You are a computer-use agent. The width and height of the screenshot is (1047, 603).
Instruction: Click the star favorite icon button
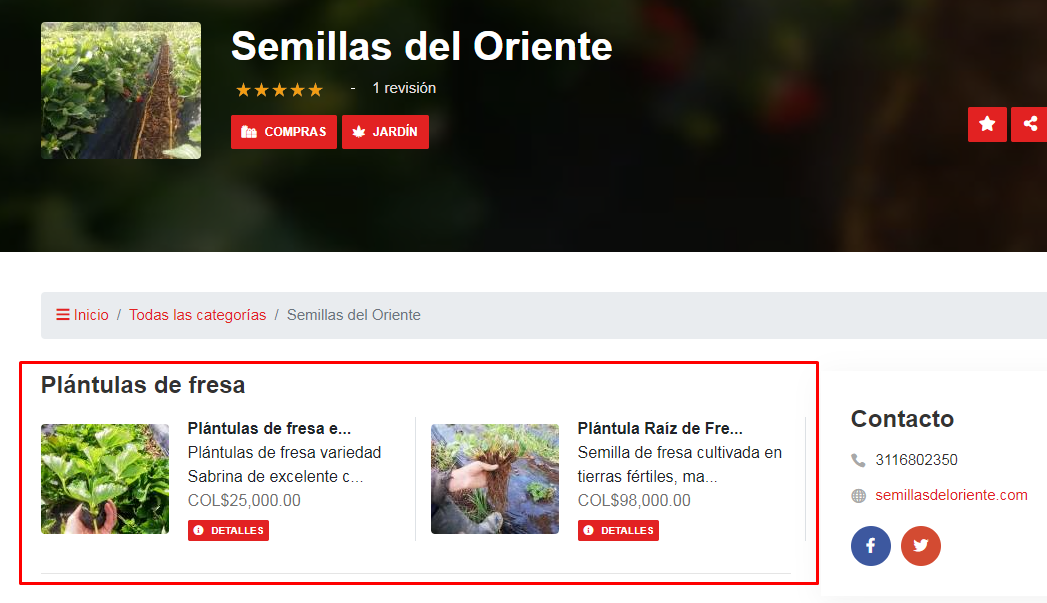(x=987, y=124)
